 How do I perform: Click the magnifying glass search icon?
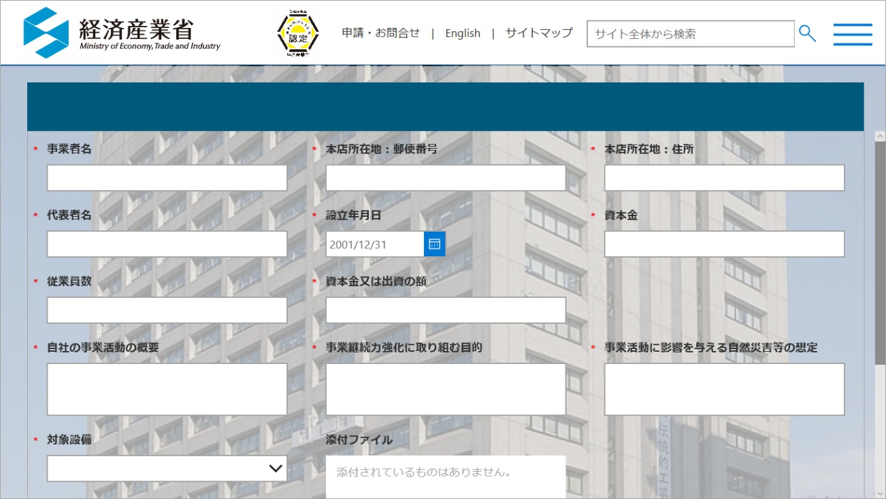coord(807,34)
